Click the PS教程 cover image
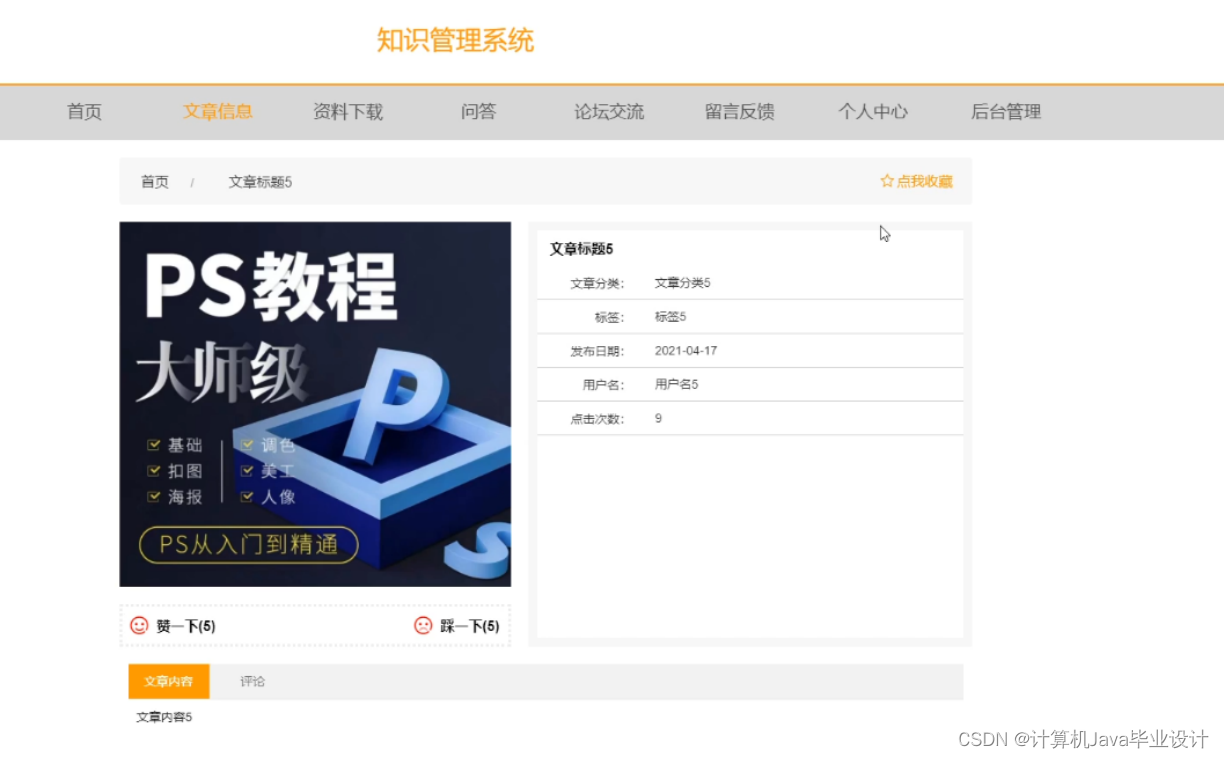 (x=314, y=403)
